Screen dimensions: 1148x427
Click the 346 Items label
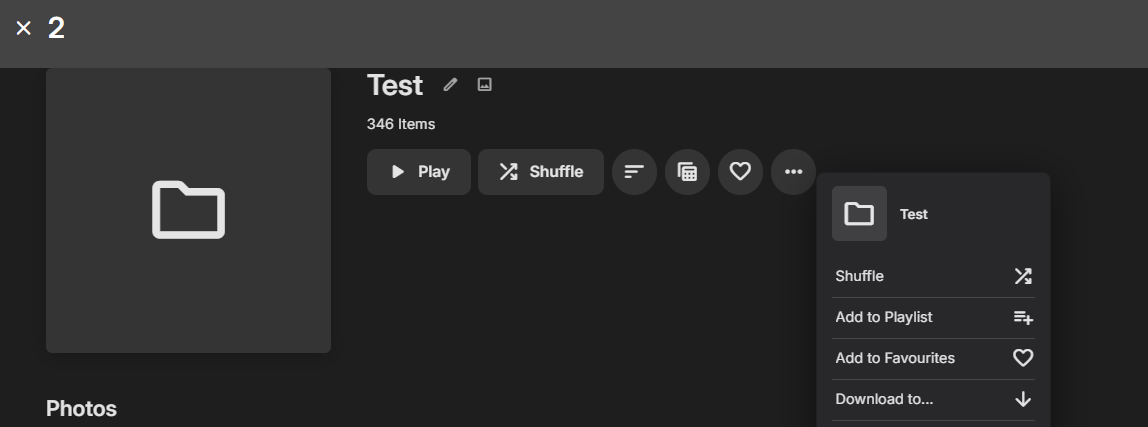click(x=400, y=125)
